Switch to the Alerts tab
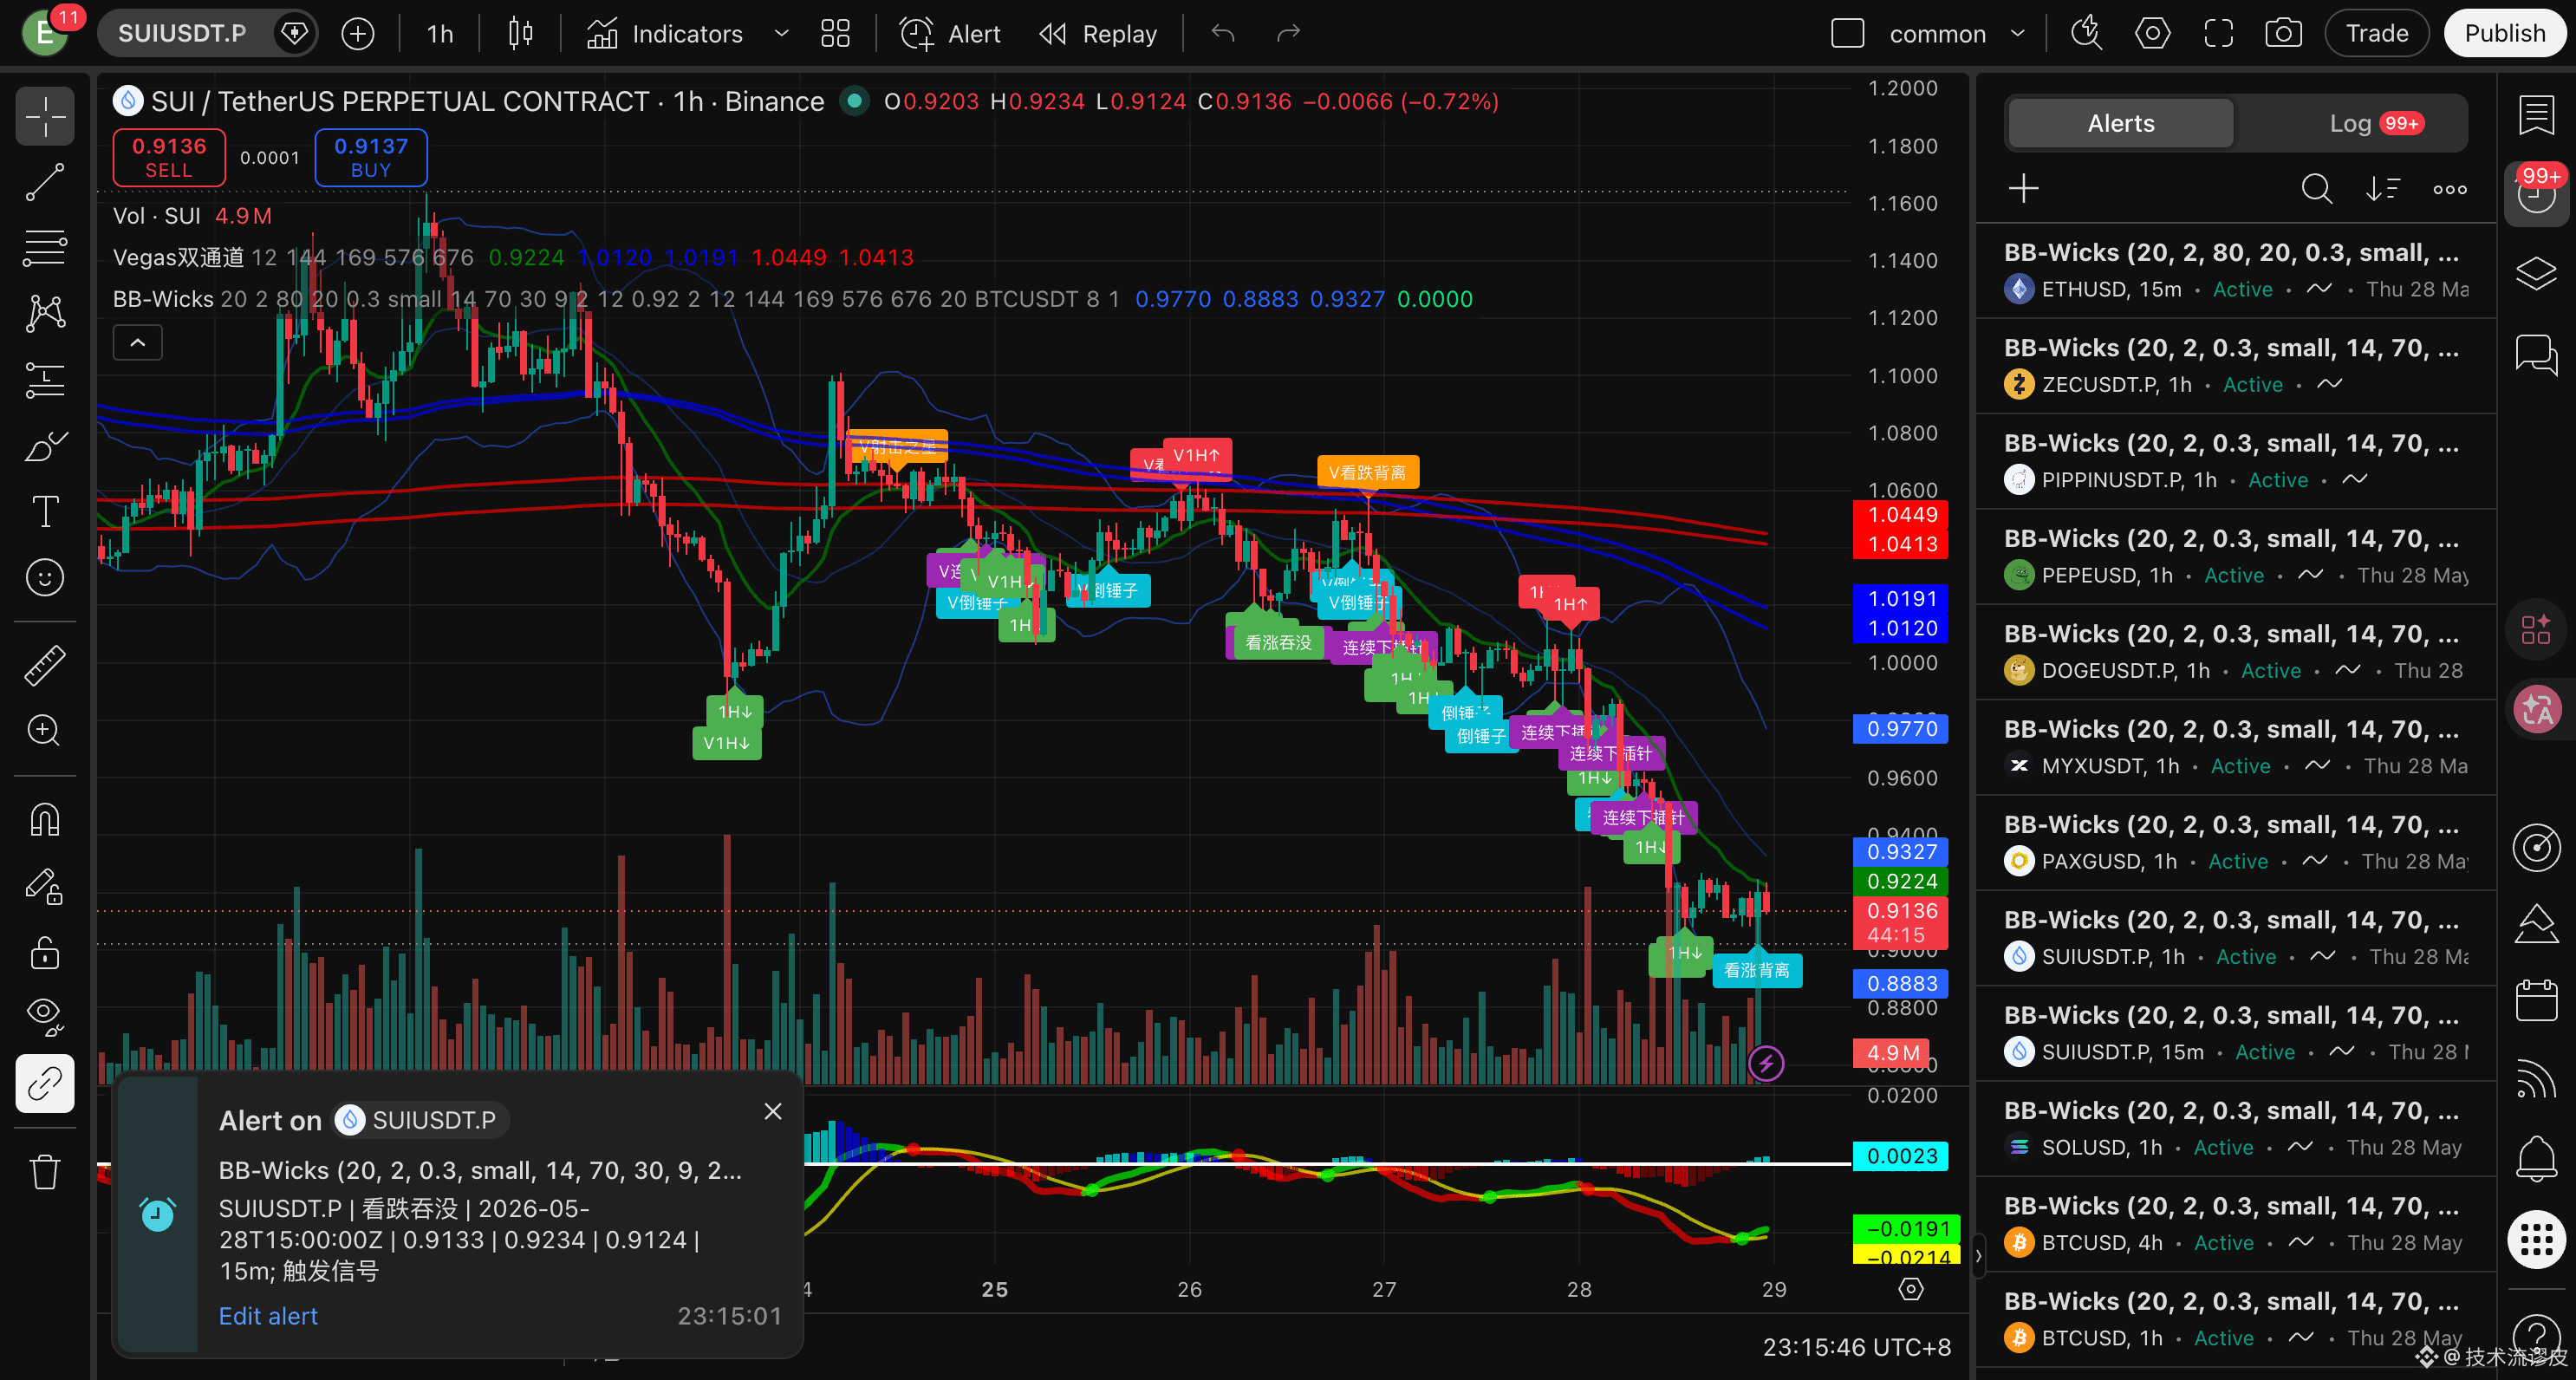The height and width of the screenshot is (1380, 2576). pos(2120,123)
